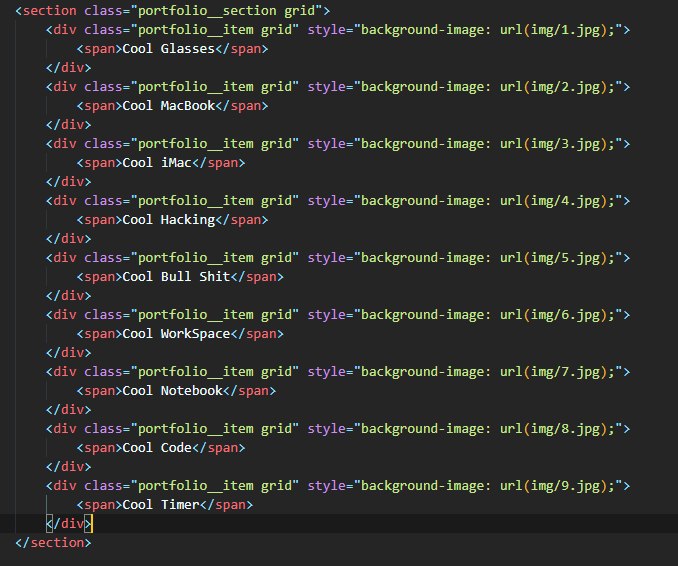The height and width of the screenshot is (566, 678).
Task: Click the url(img/1.jpg) value
Action: (553, 30)
